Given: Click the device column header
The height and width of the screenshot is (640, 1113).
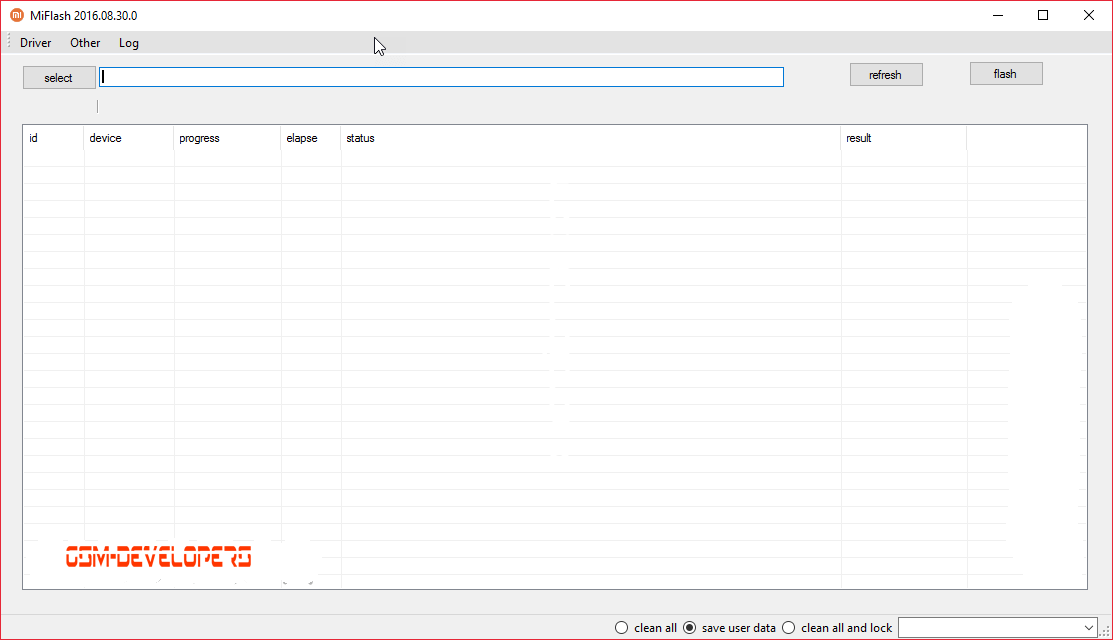Looking at the screenshot, I should (x=128, y=138).
